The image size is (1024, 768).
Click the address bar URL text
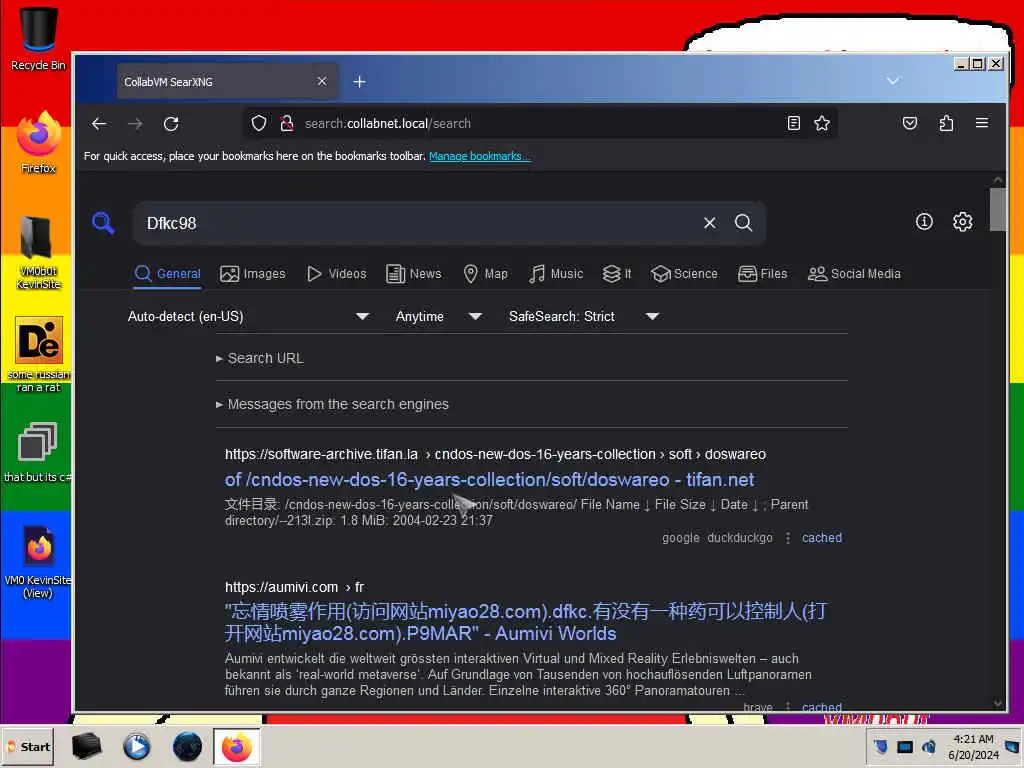pos(387,123)
